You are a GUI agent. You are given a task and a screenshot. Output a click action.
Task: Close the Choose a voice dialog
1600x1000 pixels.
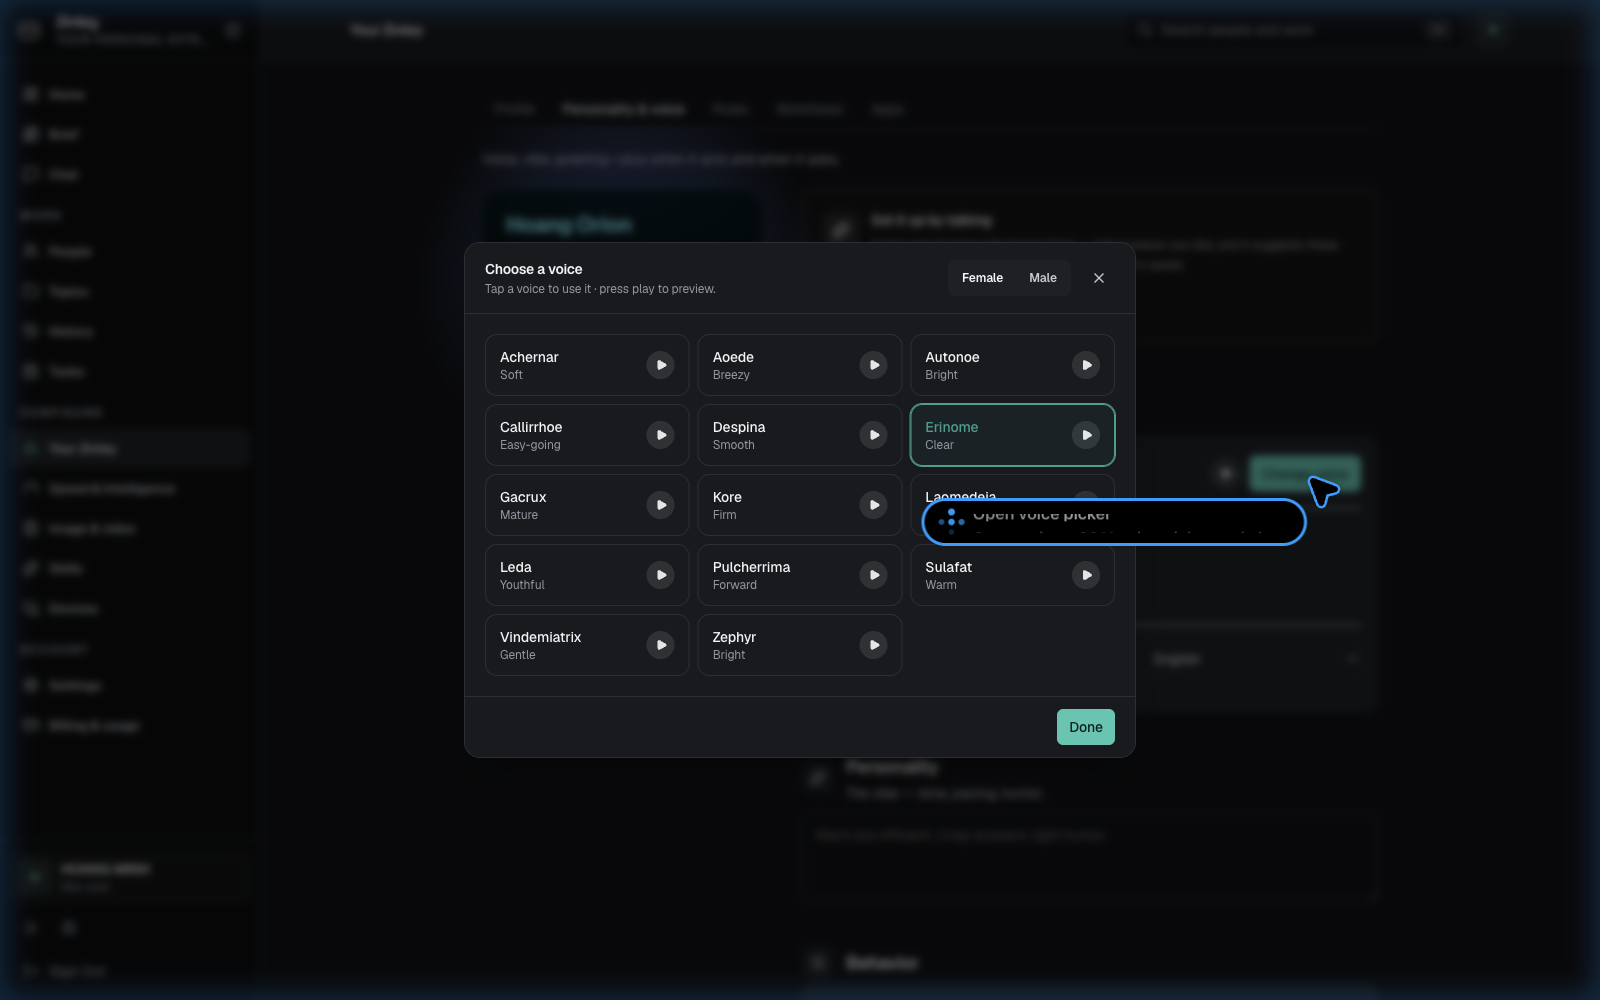(x=1099, y=278)
